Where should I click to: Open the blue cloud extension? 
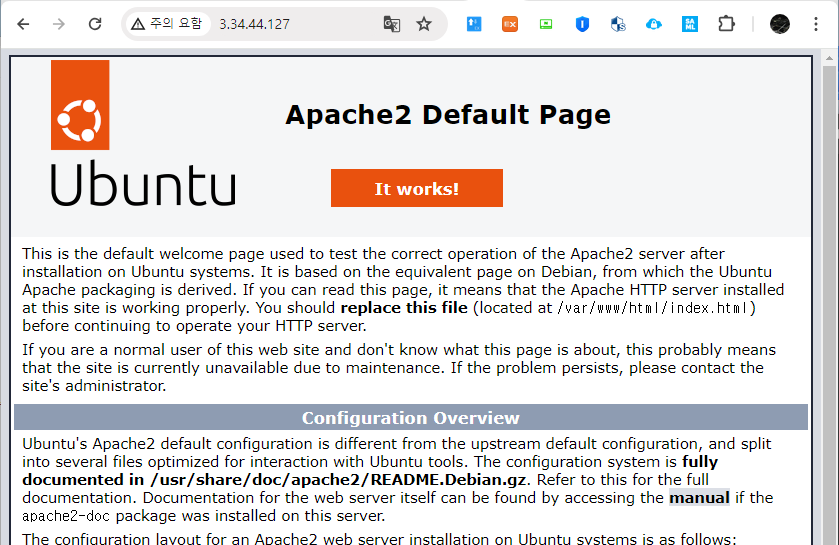click(654, 24)
